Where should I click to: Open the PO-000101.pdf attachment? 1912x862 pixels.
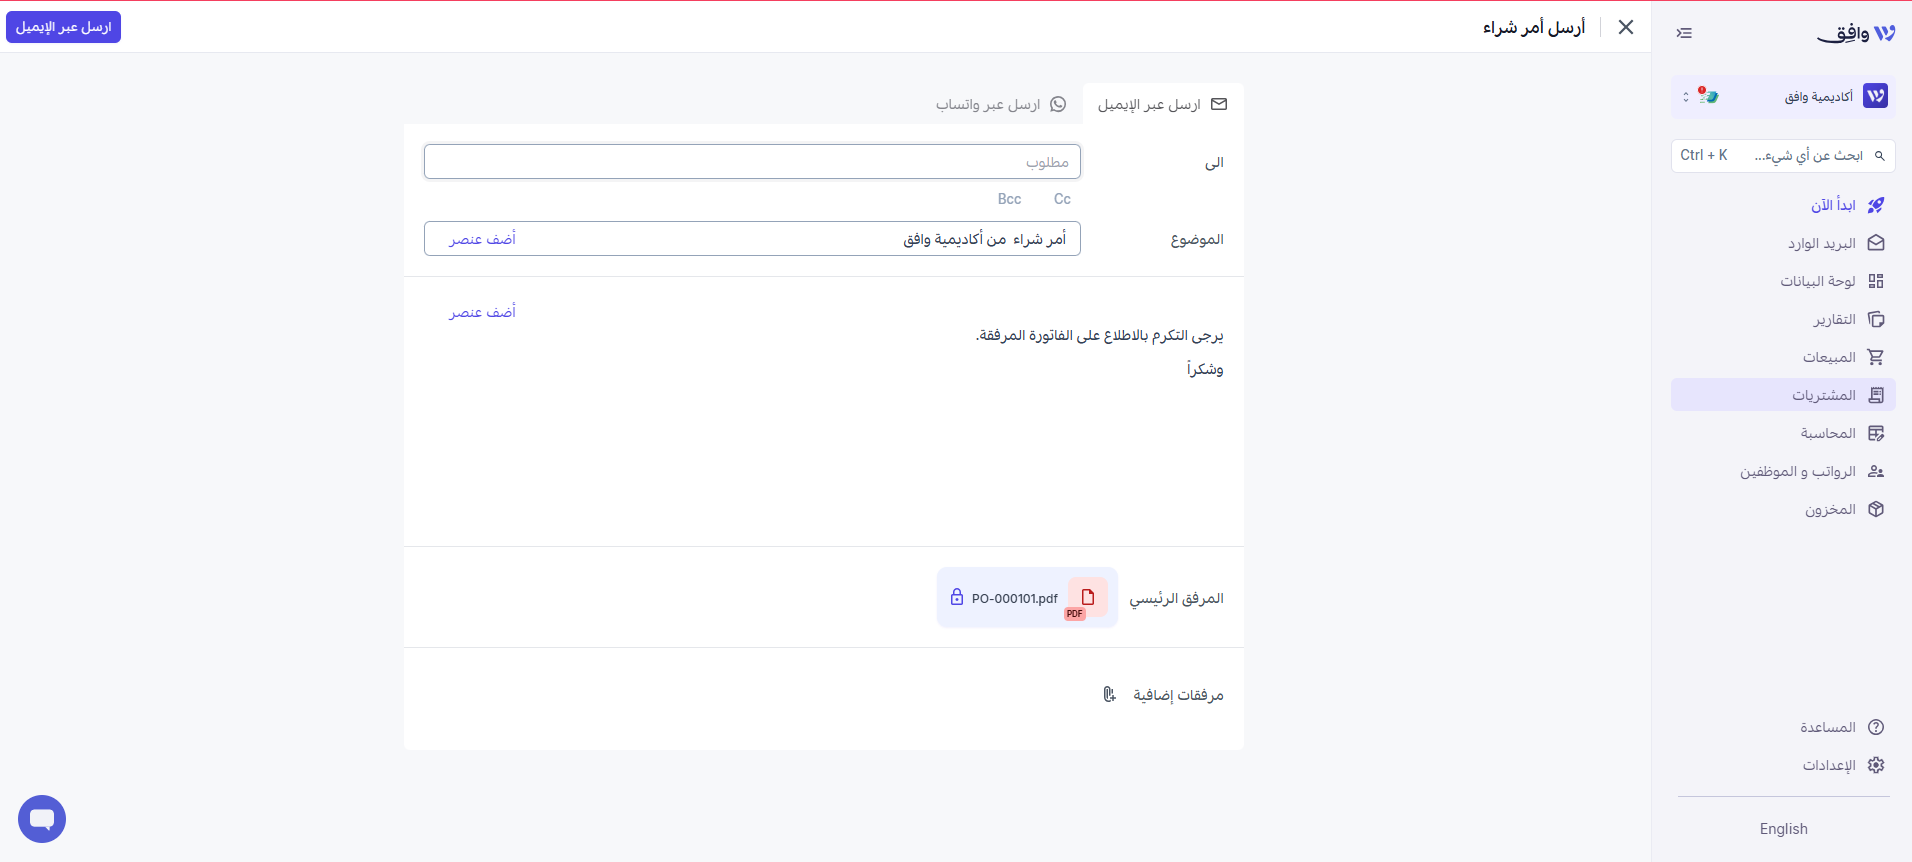pyautogui.click(x=1027, y=598)
